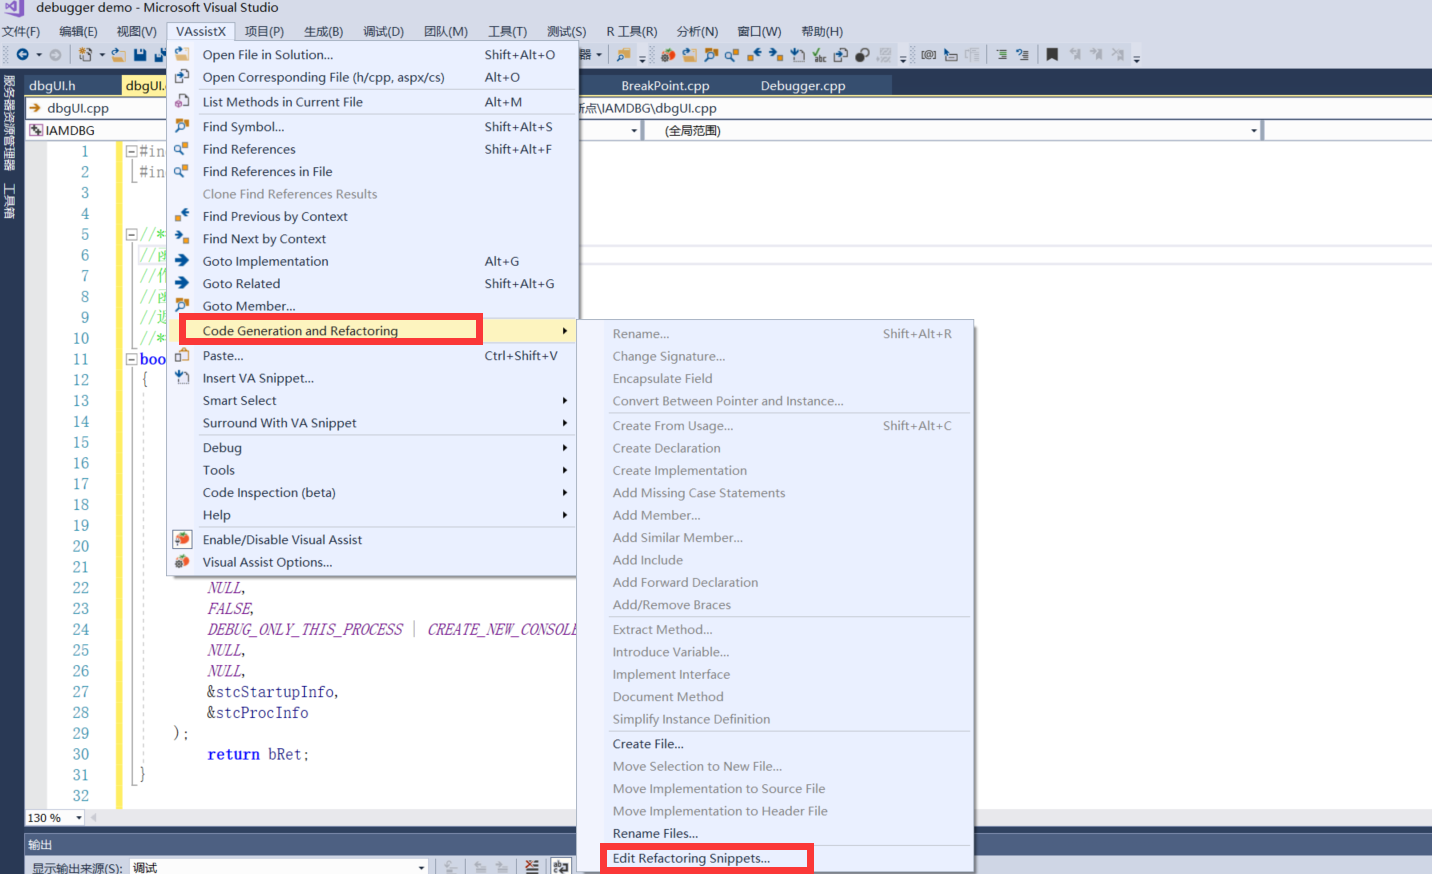Viewport: 1432px width, 874px height.
Task: Click the insert VA snippet toolbar icon
Action: click(x=797, y=55)
